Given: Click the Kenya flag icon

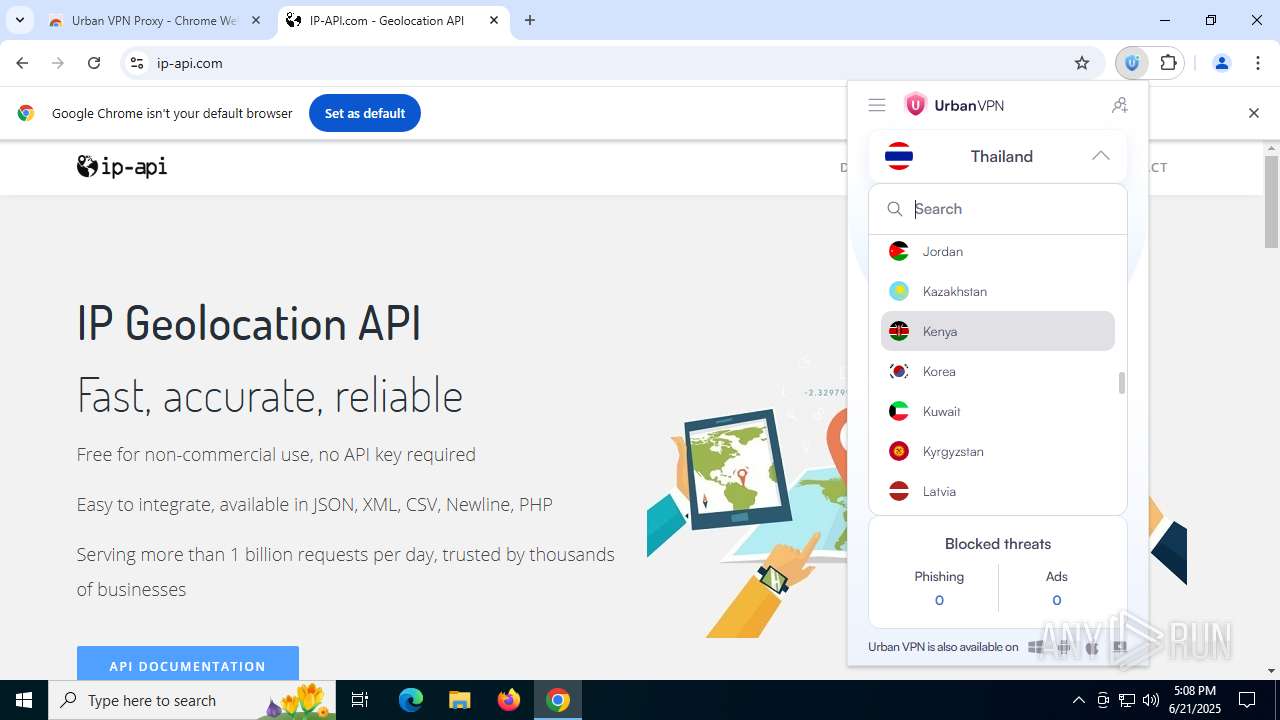Looking at the screenshot, I should point(899,331).
